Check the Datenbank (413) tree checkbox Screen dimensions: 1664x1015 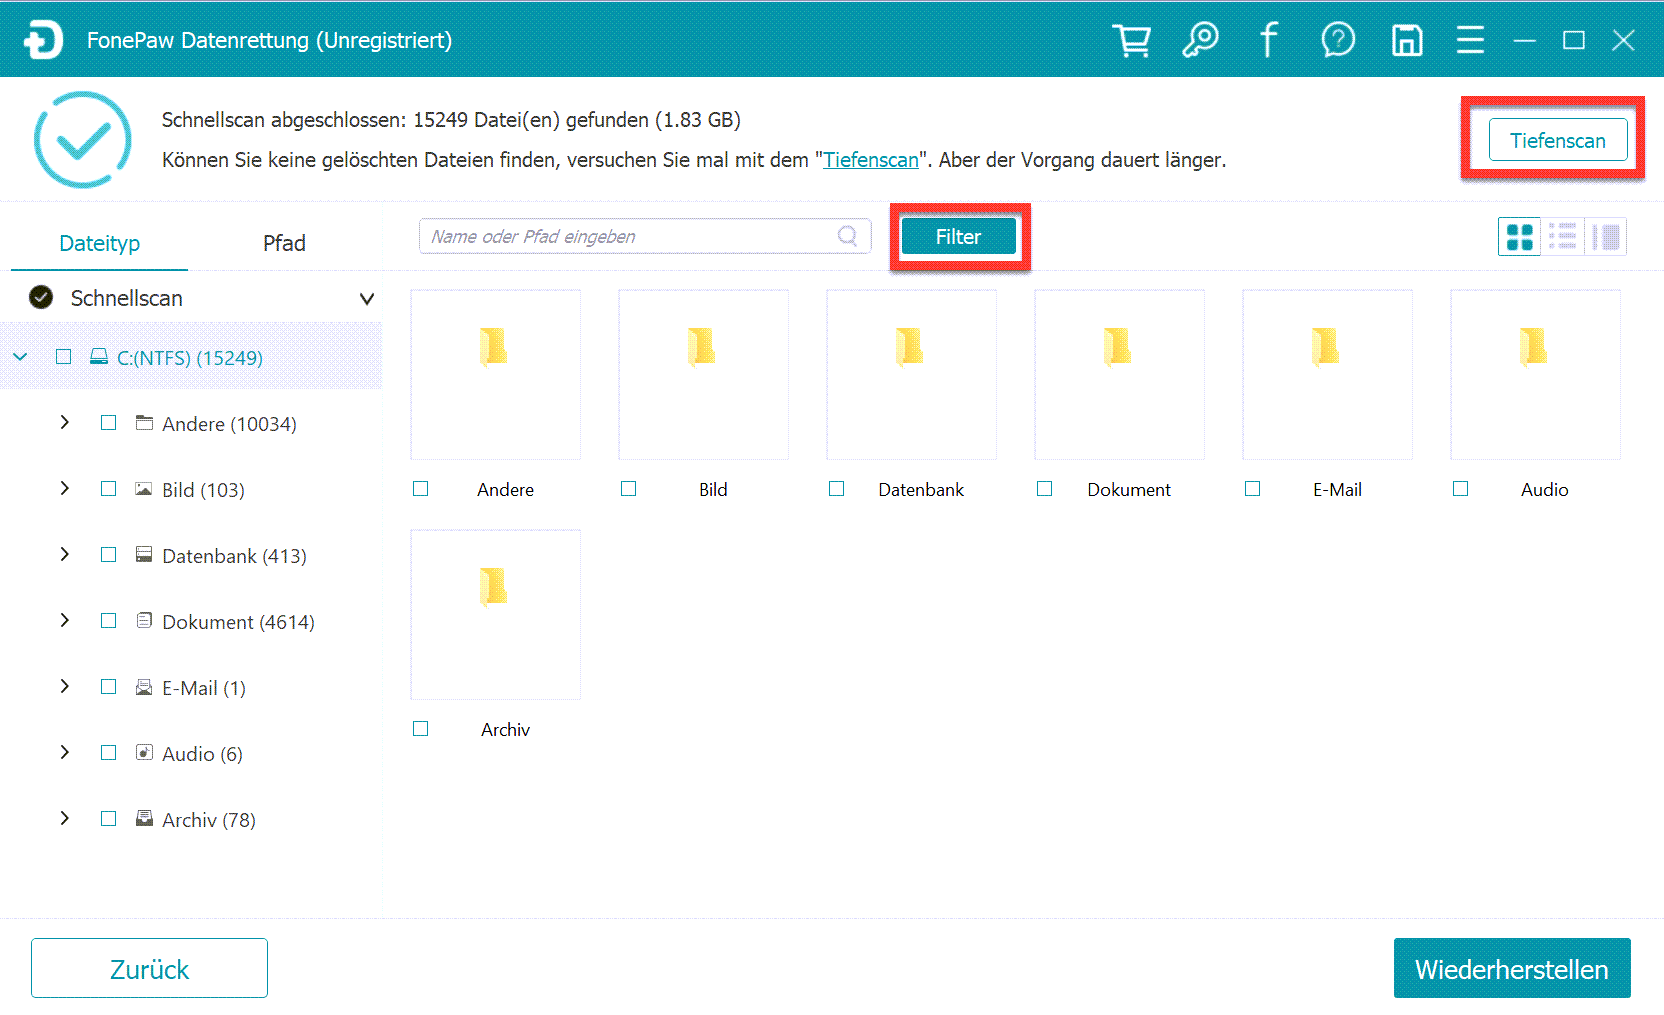coord(109,555)
